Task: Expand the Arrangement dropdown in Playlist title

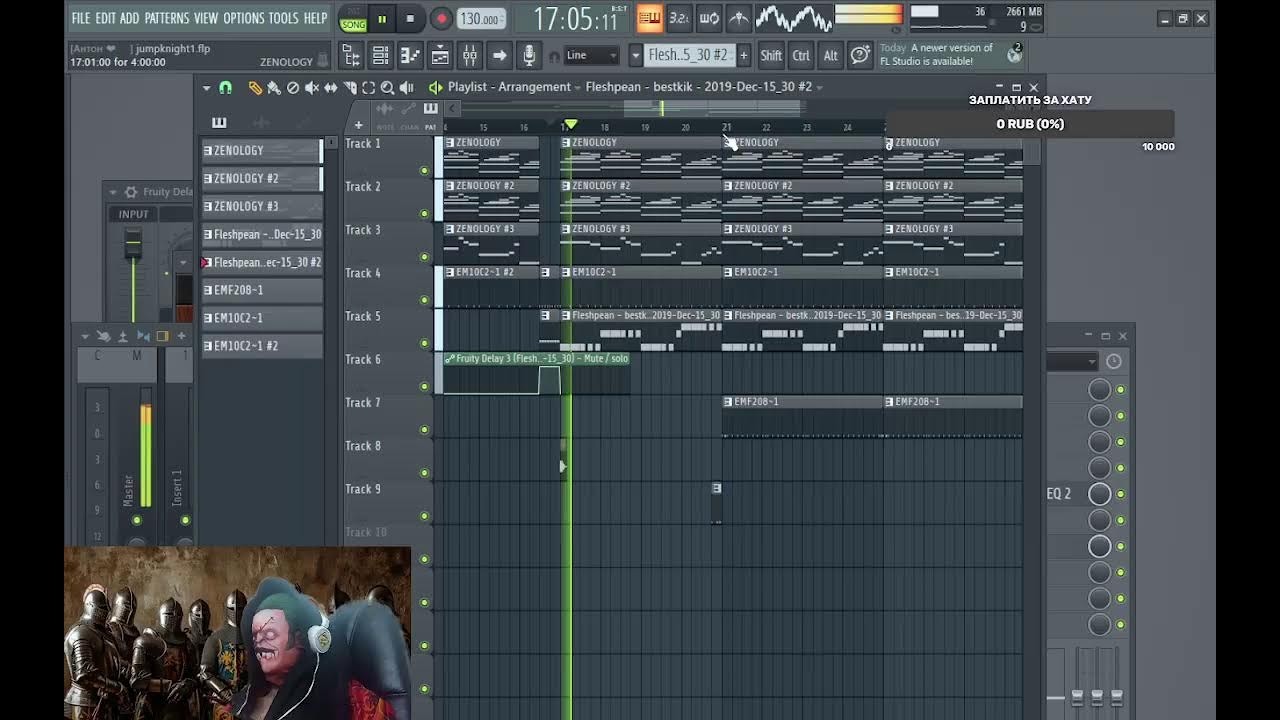Action: tap(577, 87)
